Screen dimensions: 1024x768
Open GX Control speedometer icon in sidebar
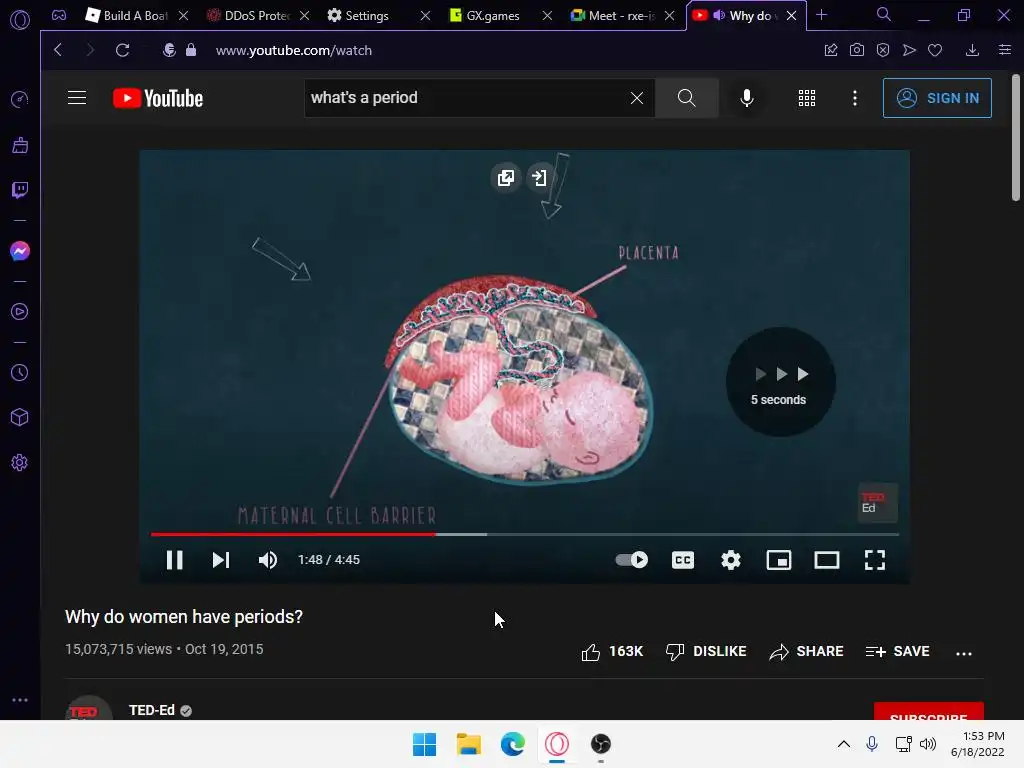(x=20, y=99)
